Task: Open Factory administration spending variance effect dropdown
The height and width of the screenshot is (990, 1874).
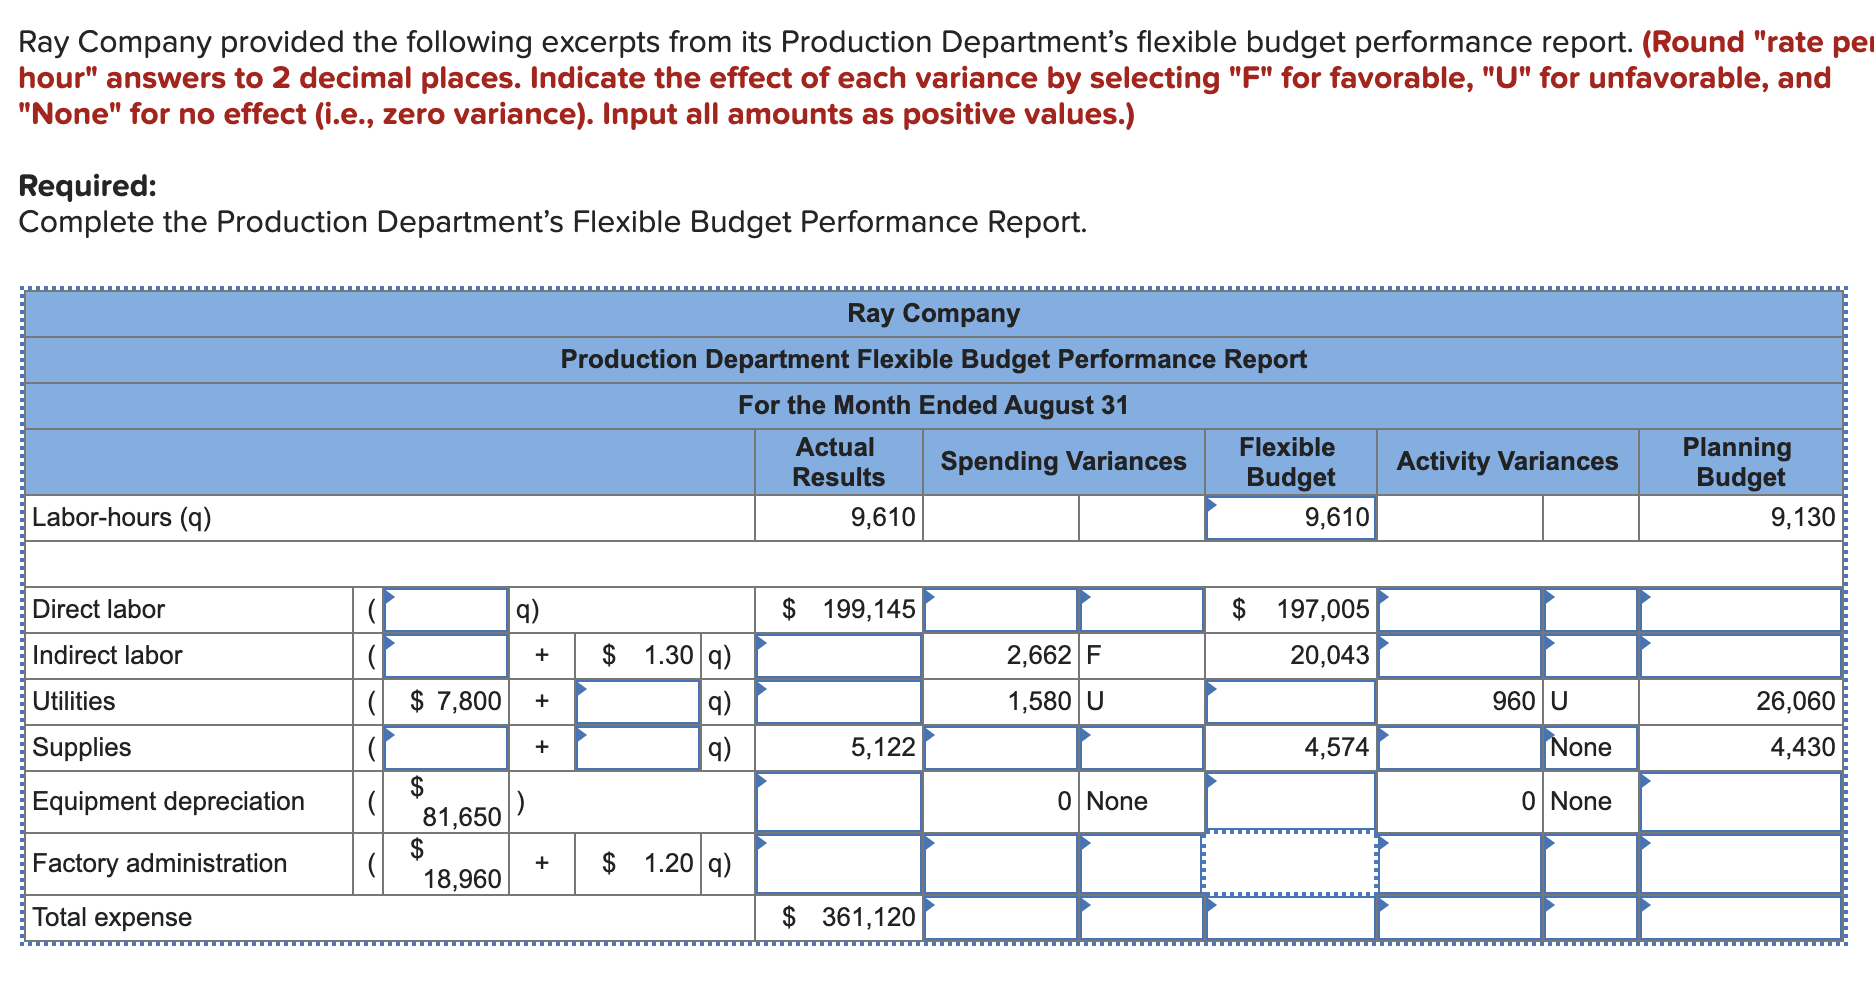Action: click(1141, 863)
